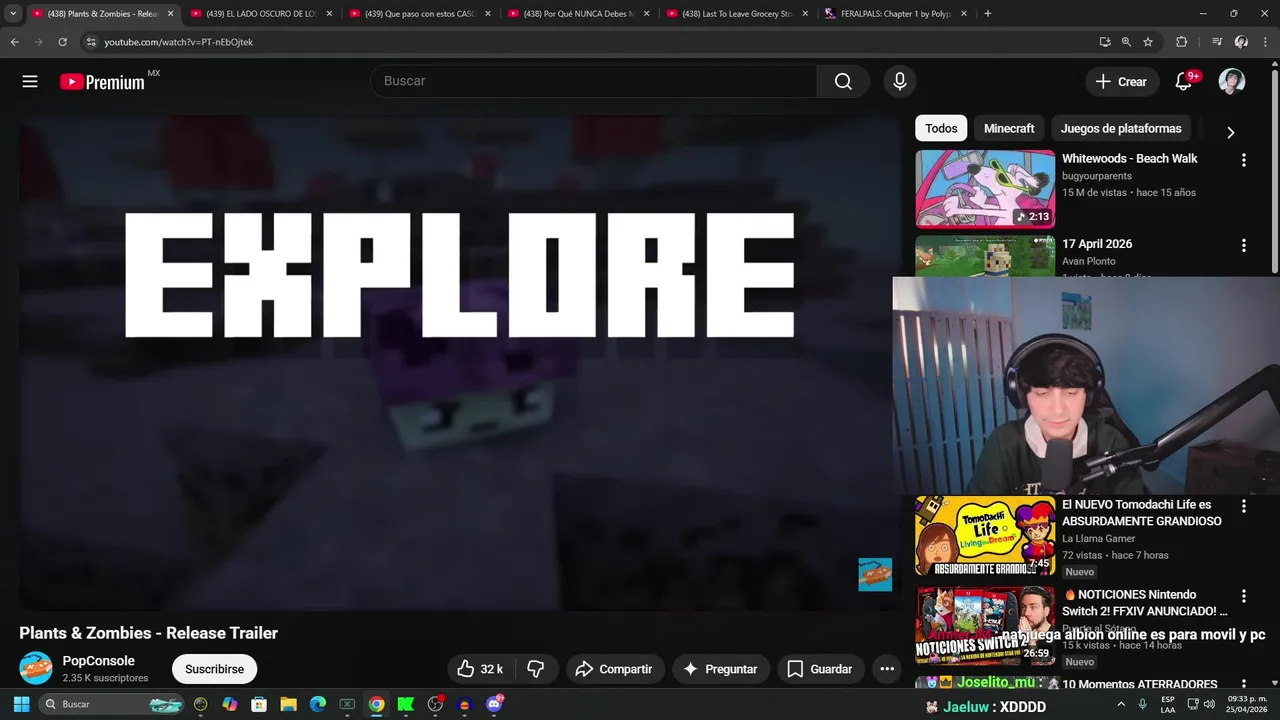Click the Chrome address bar URL

pos(178,42)
